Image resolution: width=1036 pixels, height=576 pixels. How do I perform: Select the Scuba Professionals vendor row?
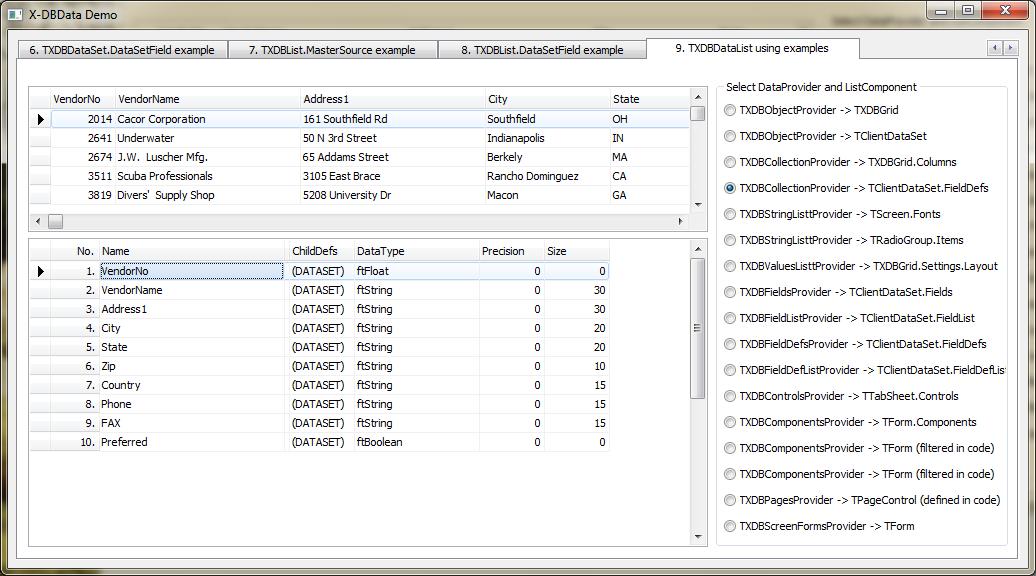(164, 176)
